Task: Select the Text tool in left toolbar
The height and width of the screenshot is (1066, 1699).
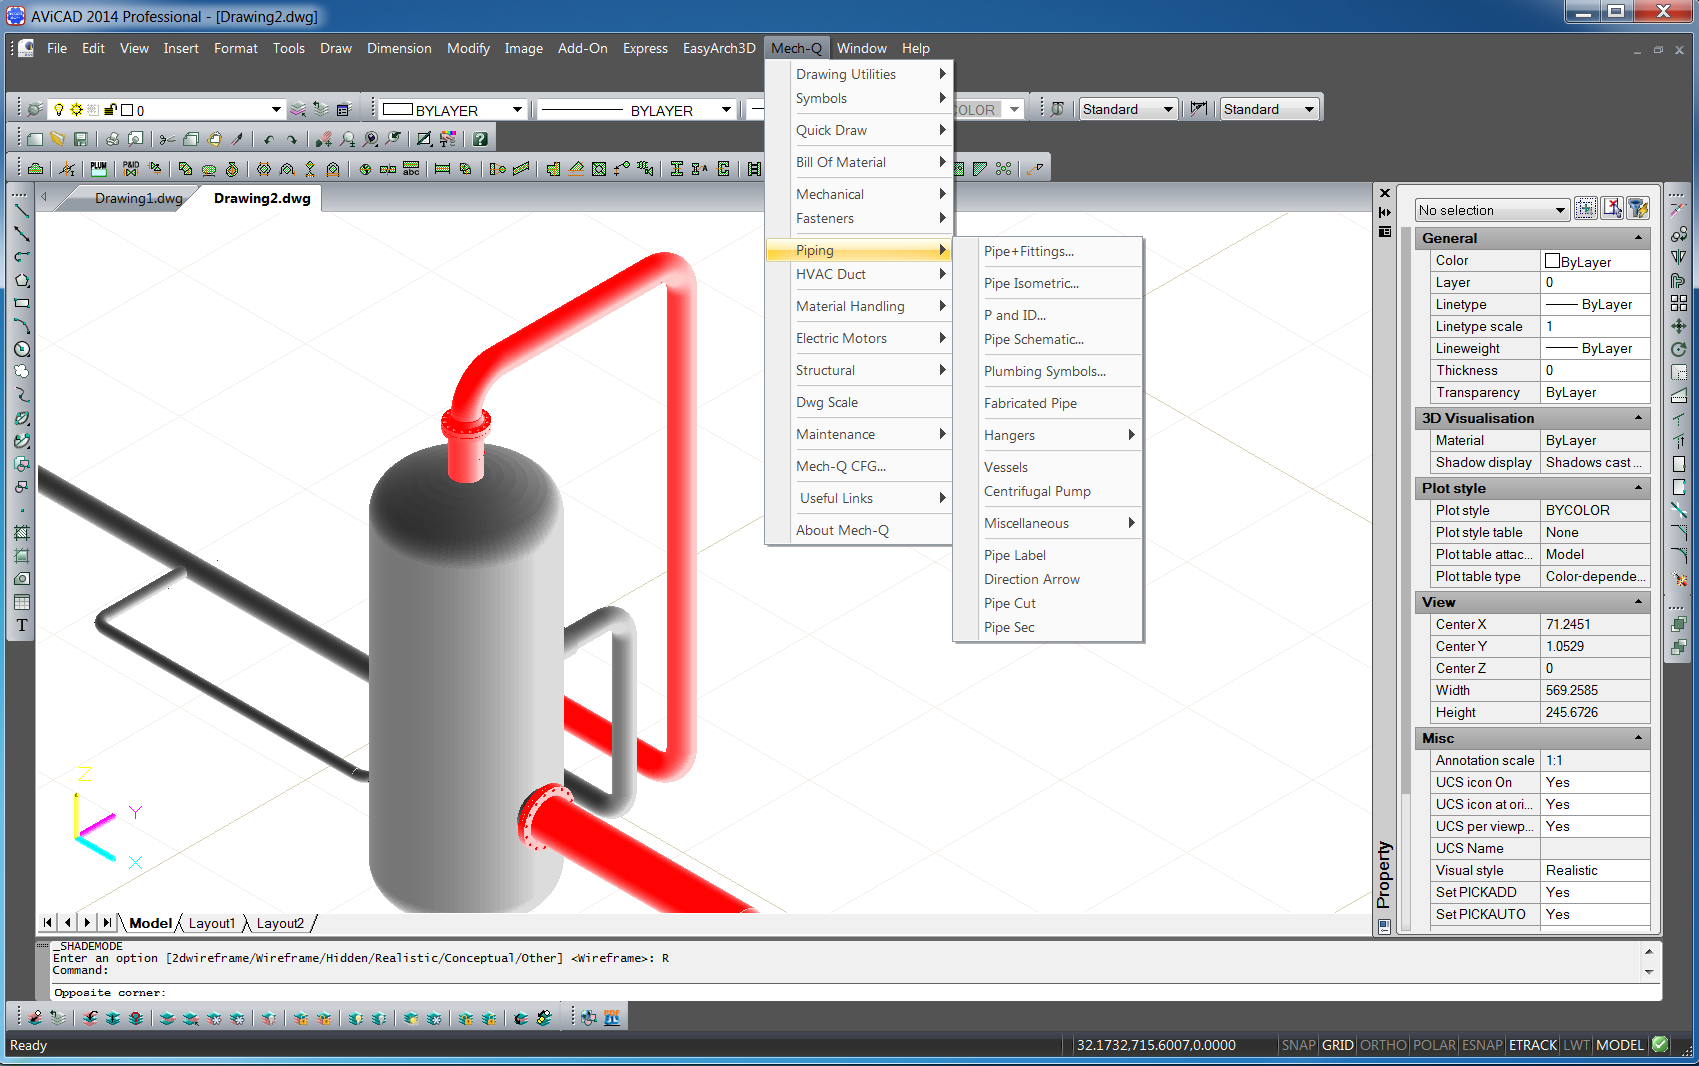Action: 21,626
